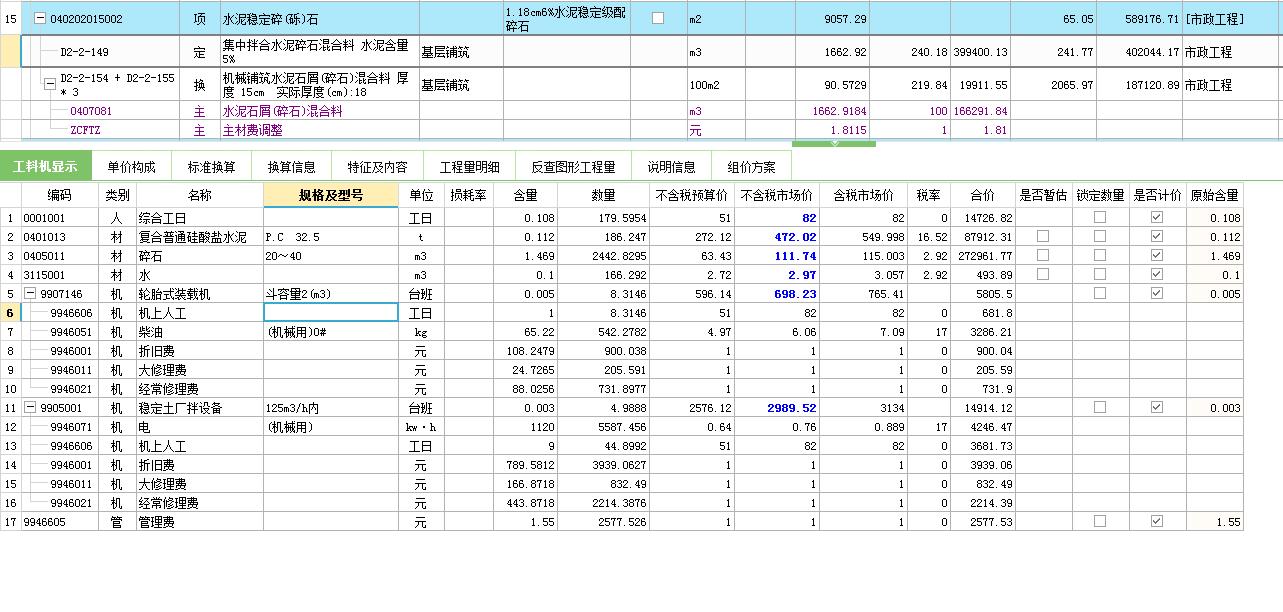Select the 柴油 material row name
Image resolution: width=1283 pixels, height=612 pixels.
199,332
